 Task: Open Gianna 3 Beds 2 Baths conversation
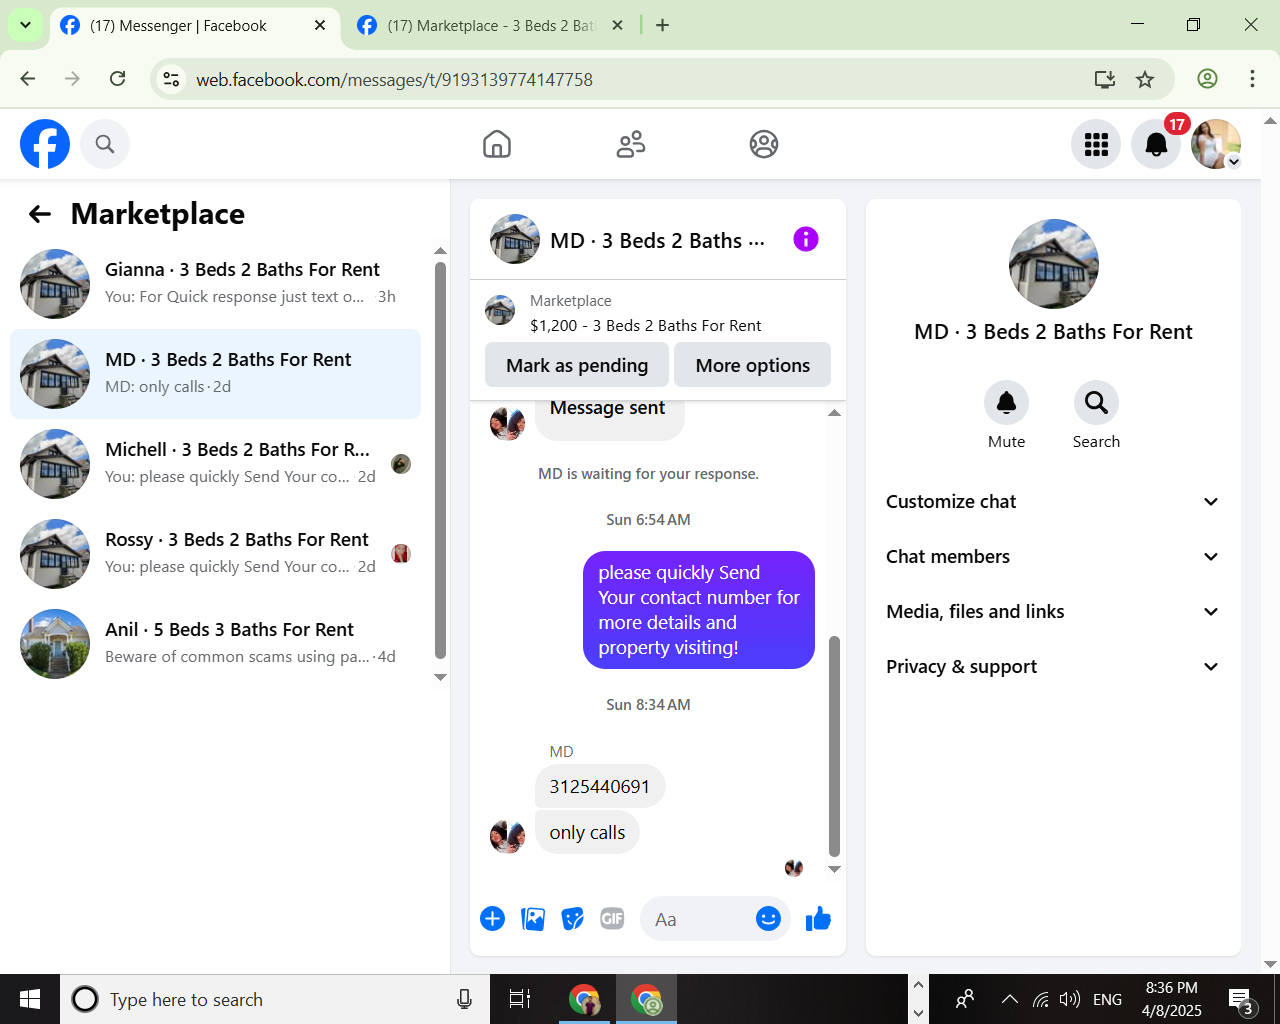click(215, 283)
